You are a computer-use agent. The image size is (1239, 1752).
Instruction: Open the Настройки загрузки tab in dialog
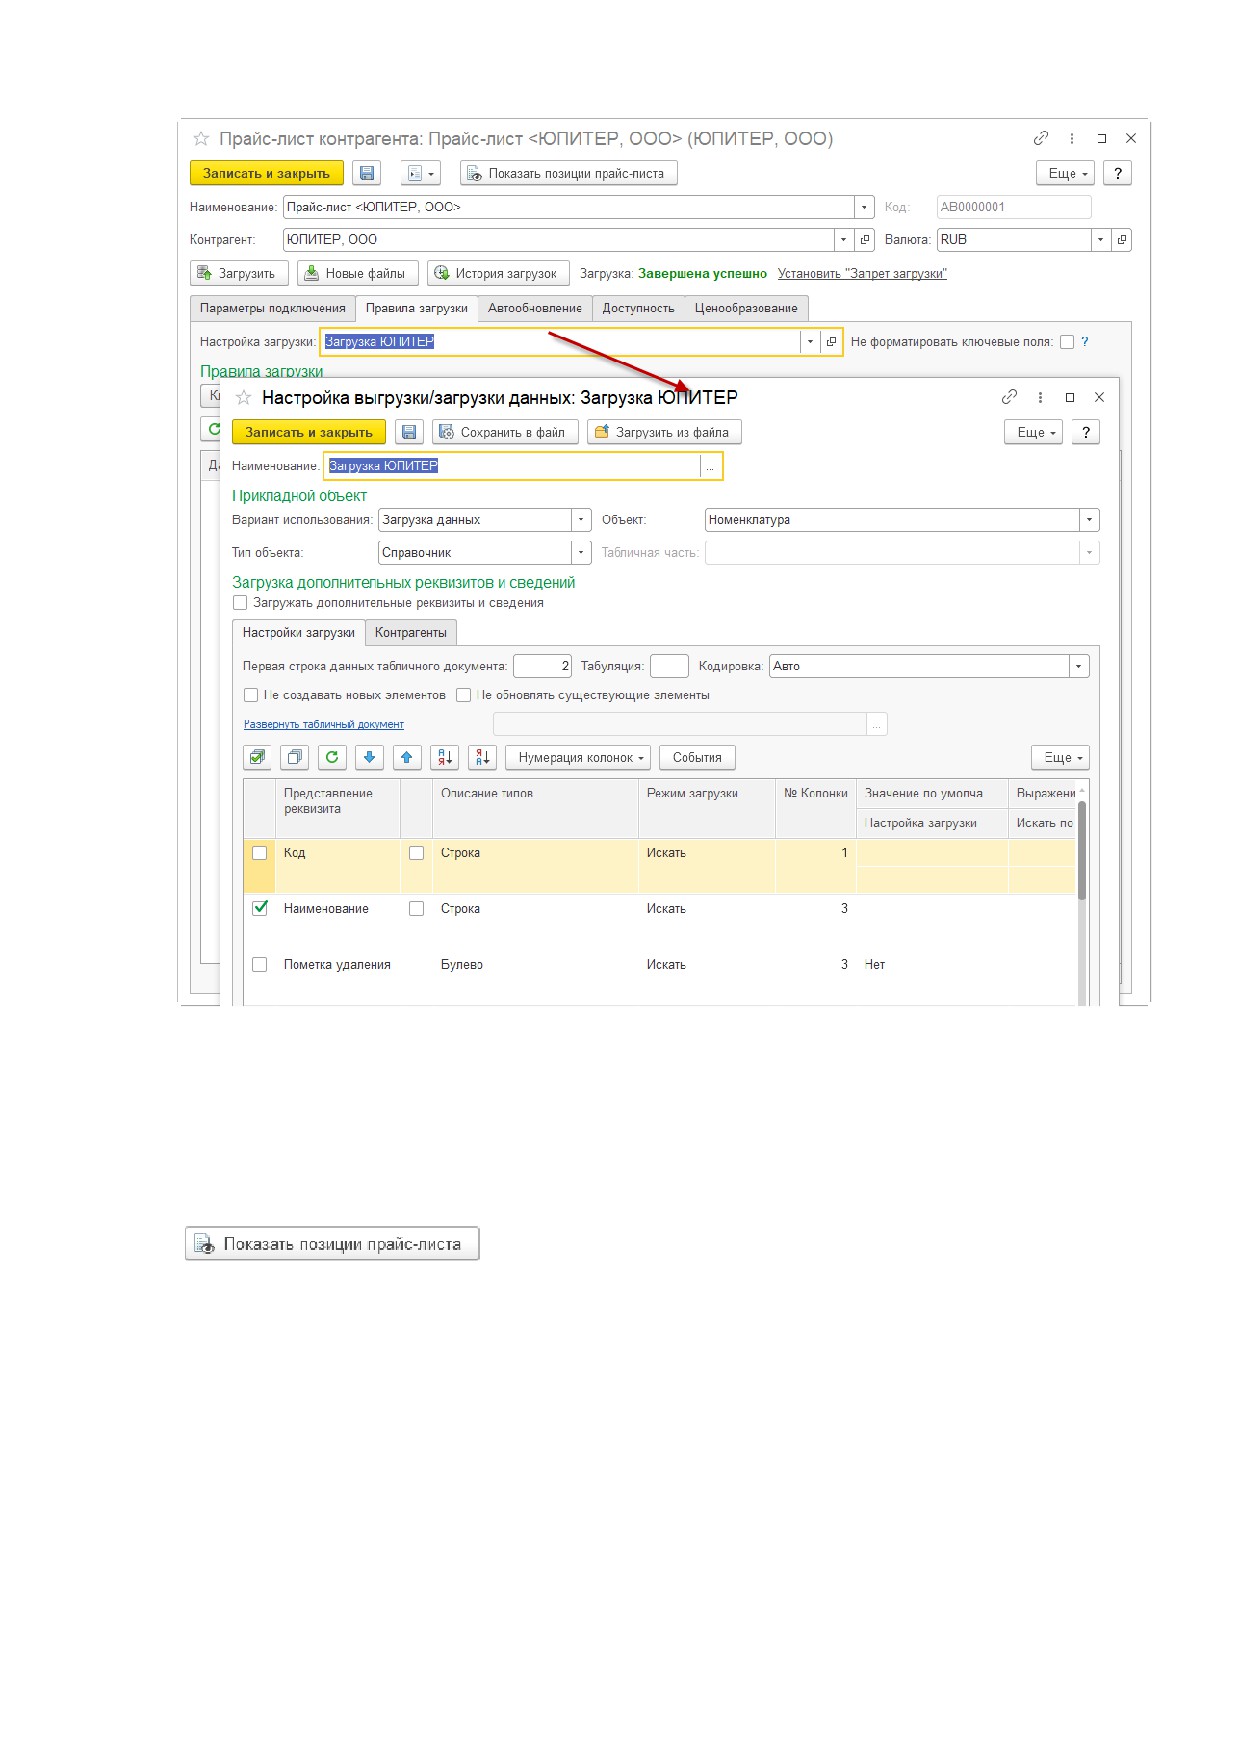pyautogui.click(x=298, y=633)
